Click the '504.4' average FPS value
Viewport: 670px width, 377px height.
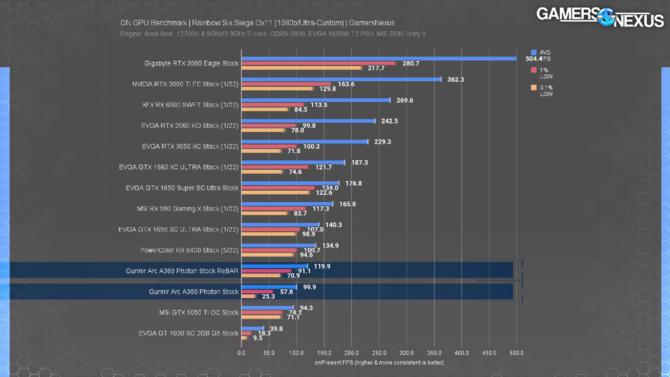534,59
